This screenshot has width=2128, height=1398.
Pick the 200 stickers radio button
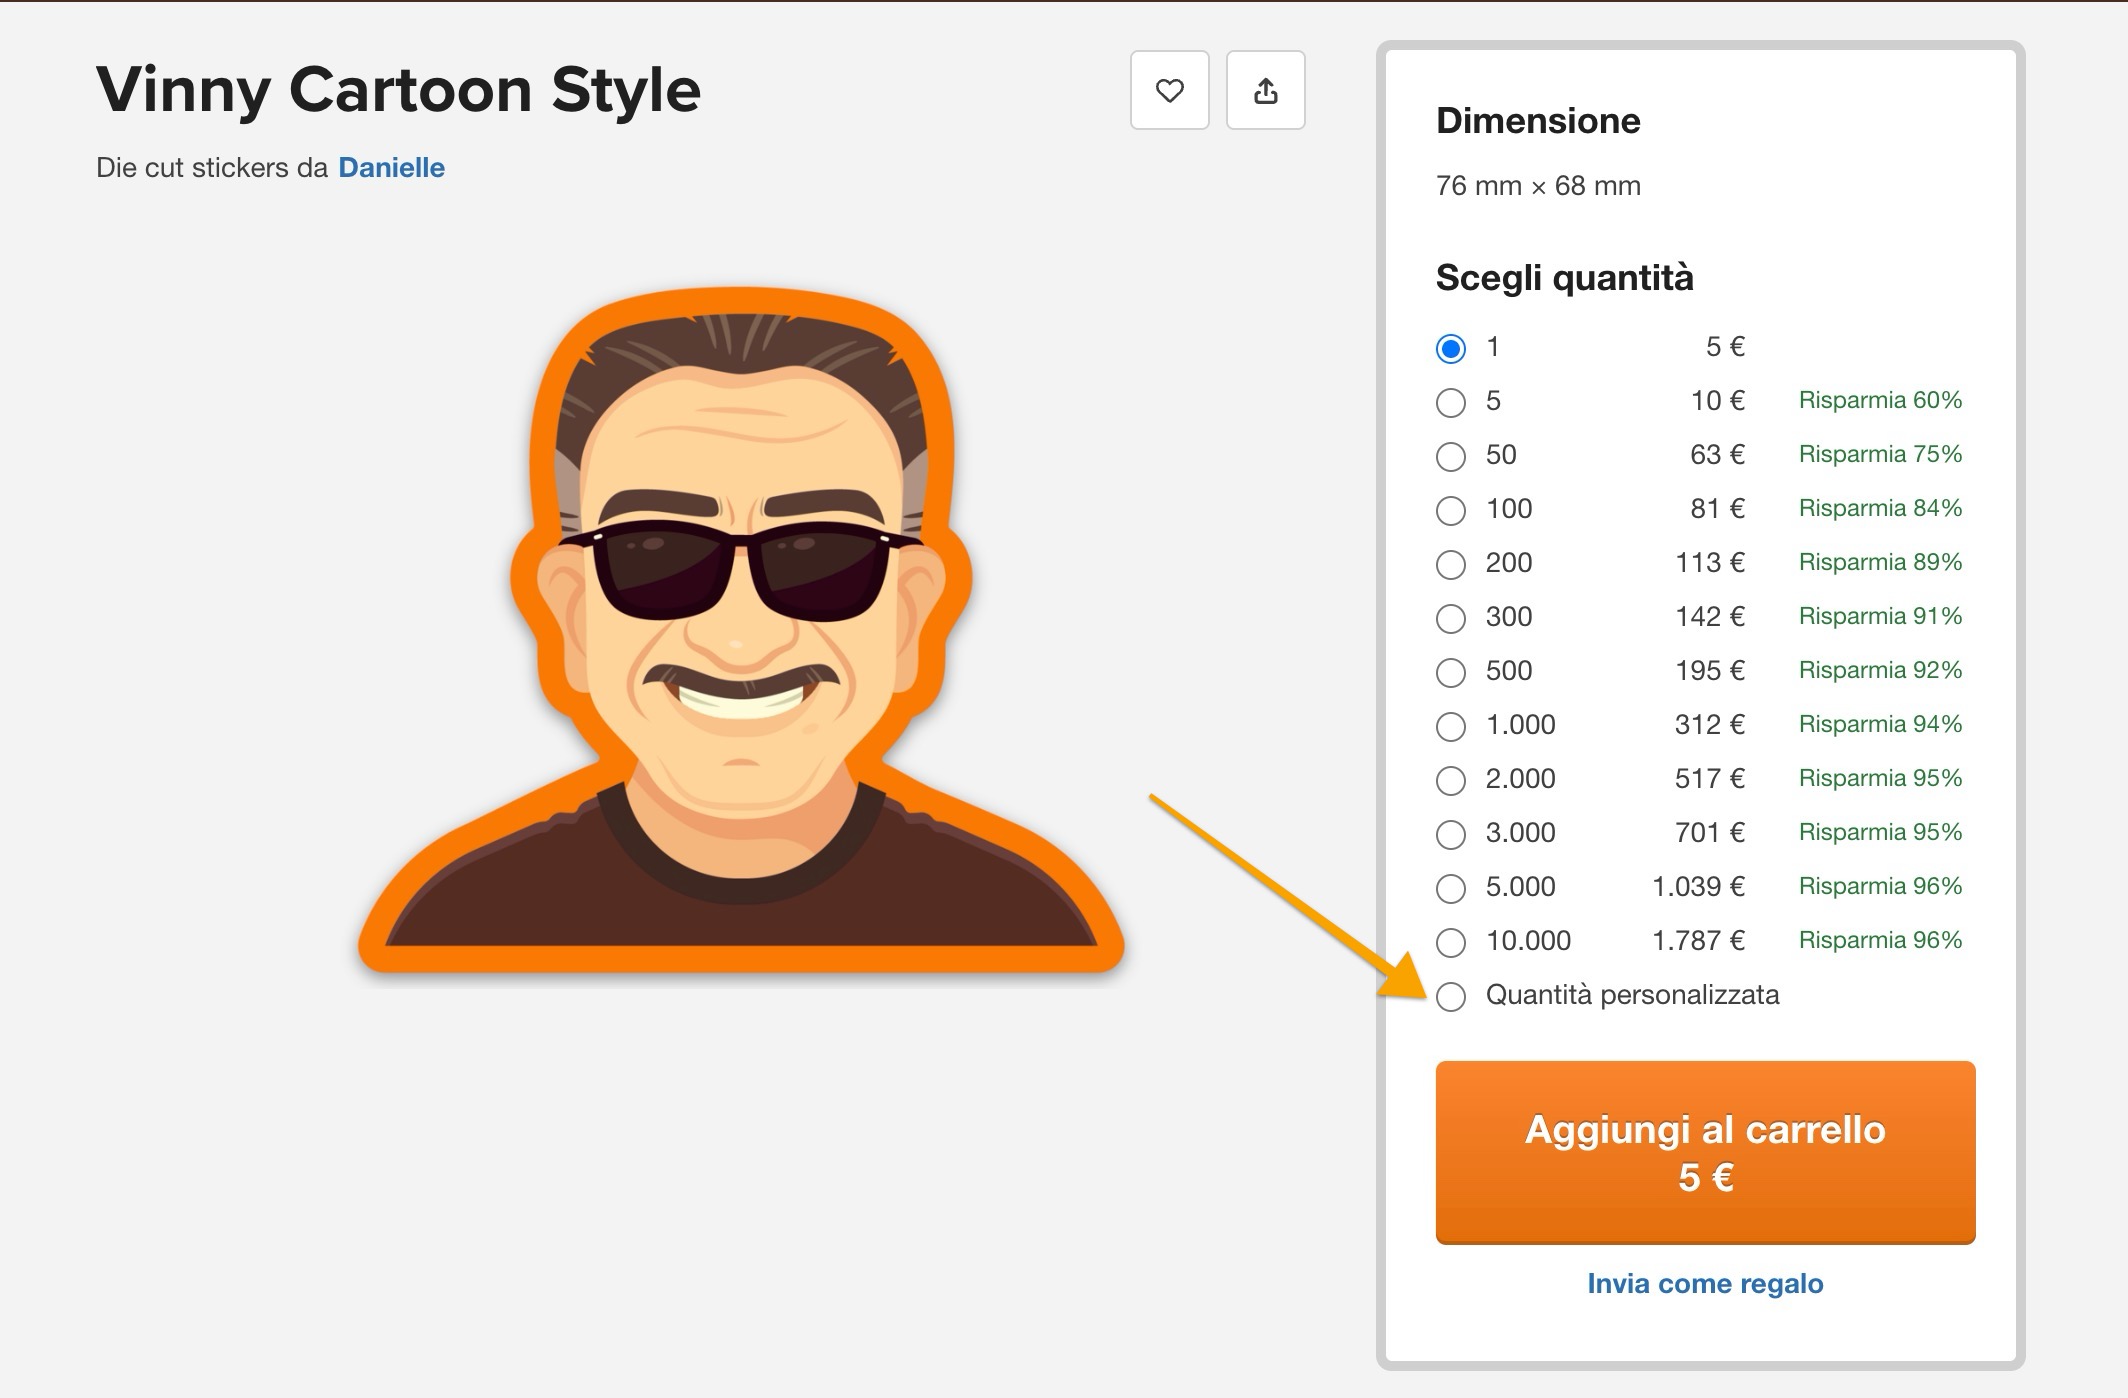pyautogui.click(x=1450, y=565)
